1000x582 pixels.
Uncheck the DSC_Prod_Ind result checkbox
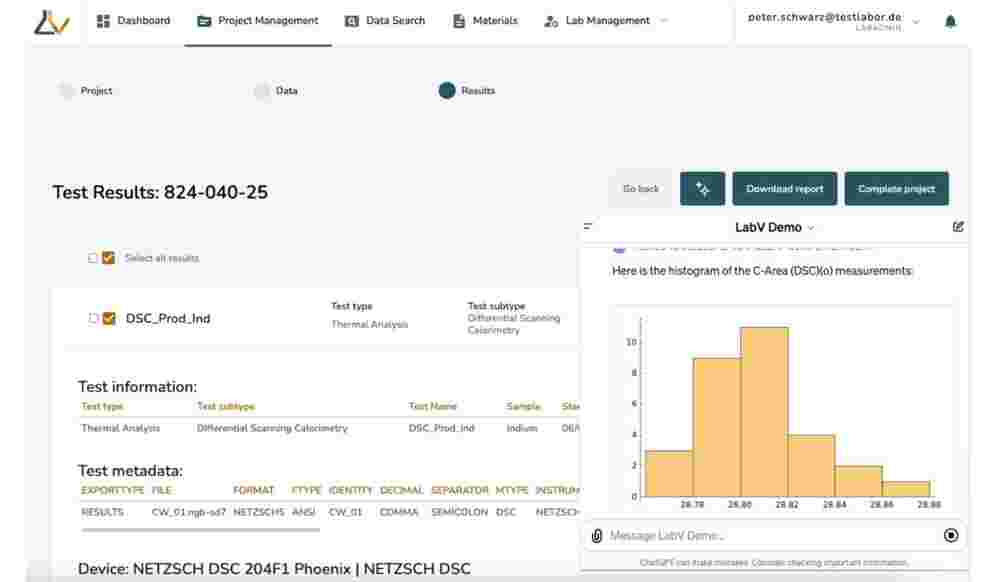click(x=109, y=319)
